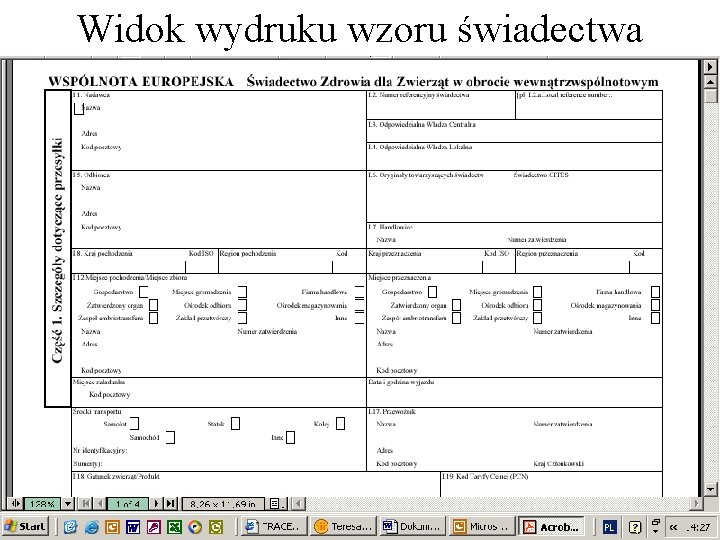720x540 pixels.
Task: Open the zoom level dropdown arrow
Action: [68, 504]
